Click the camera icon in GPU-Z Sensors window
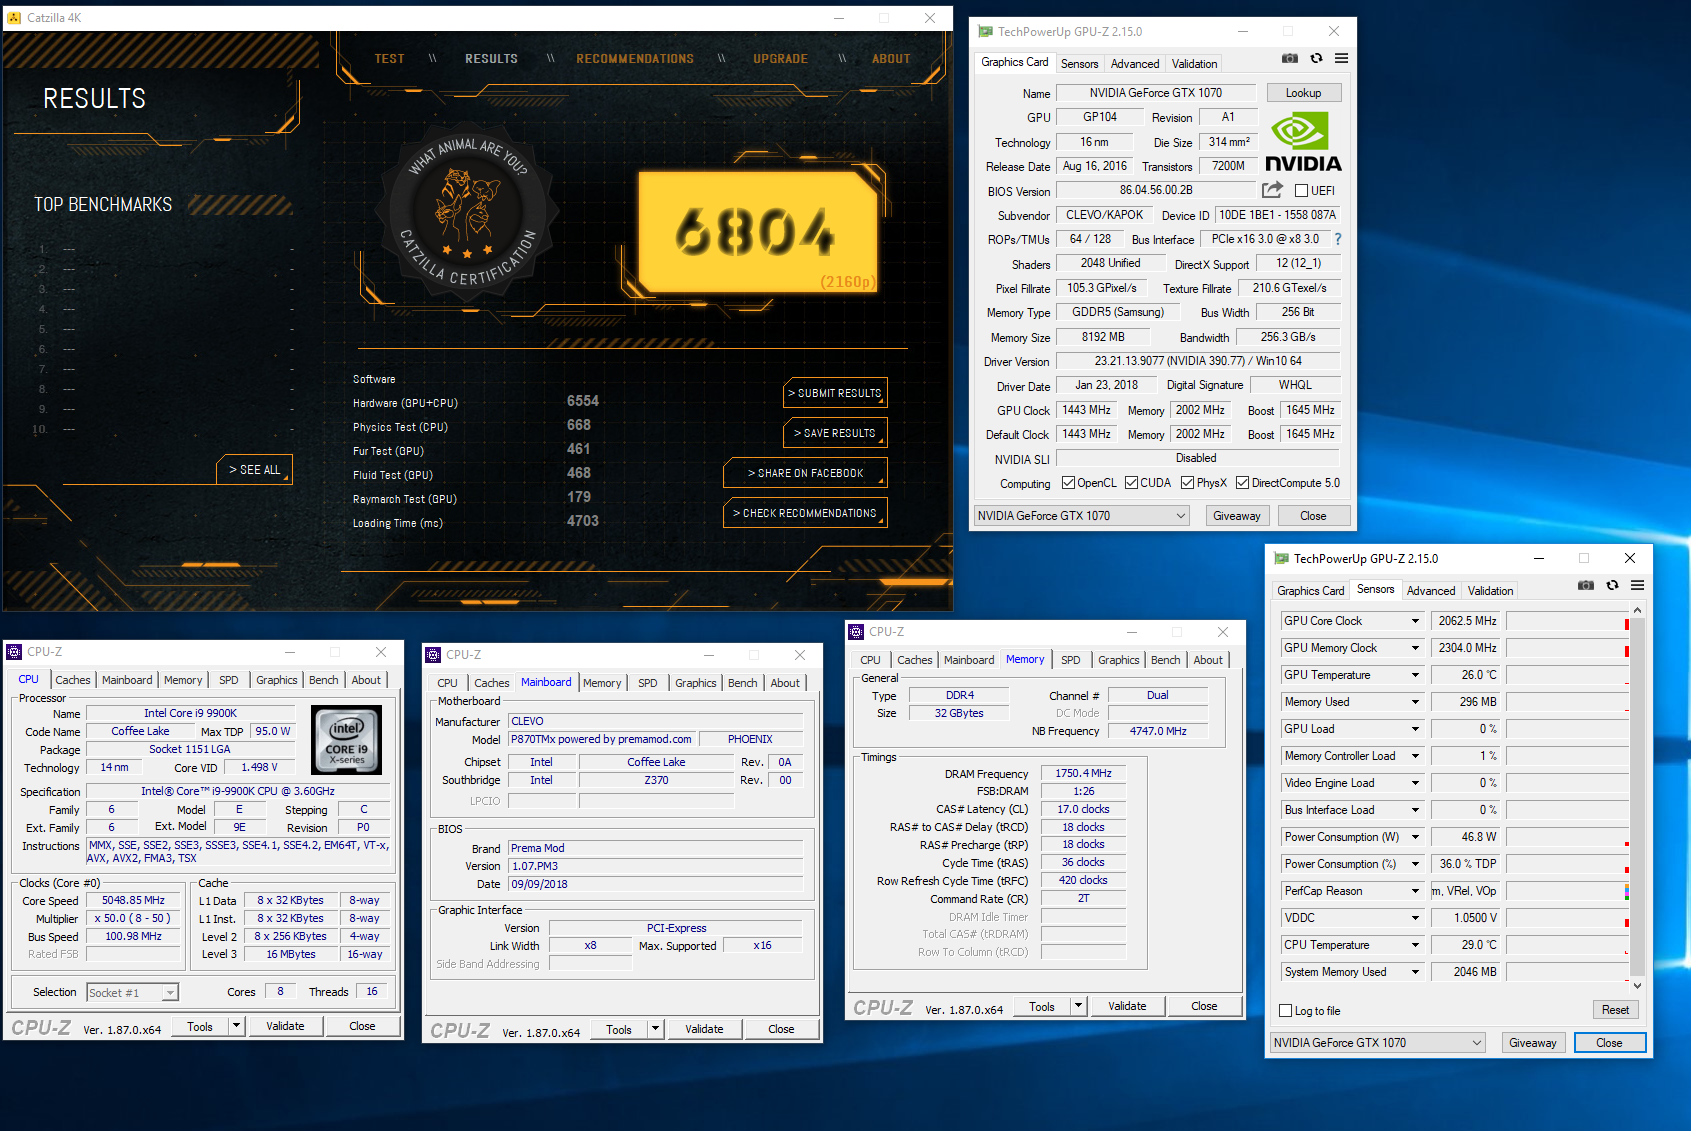 [1586, 586]
